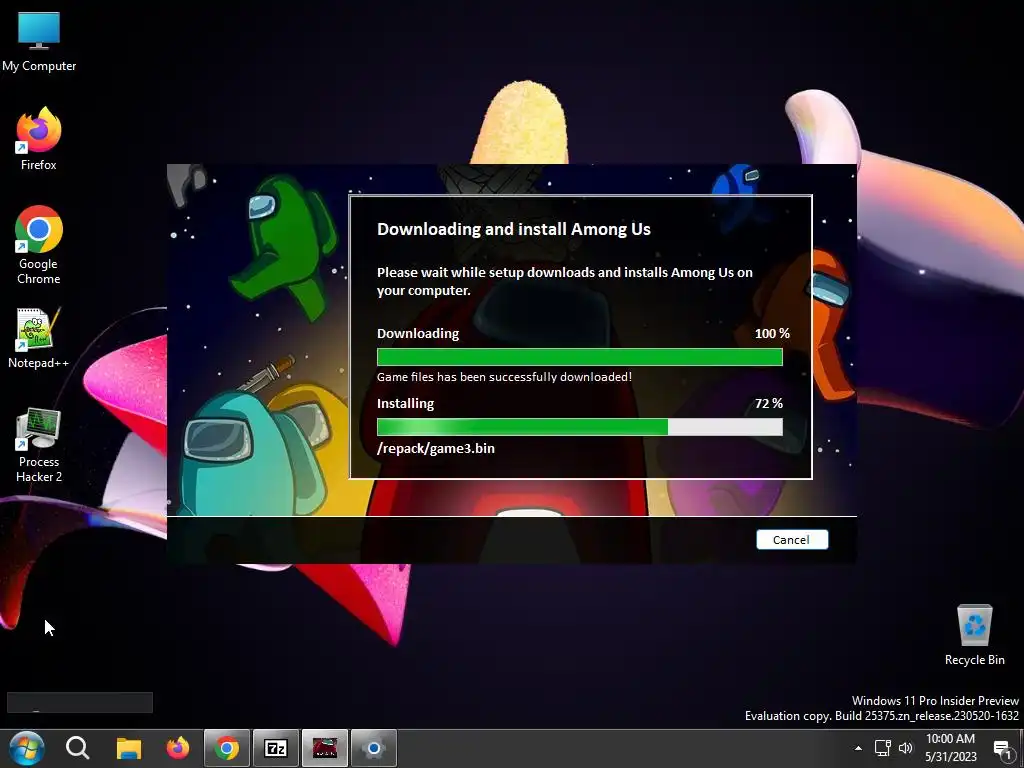1024x768 pixels.
Task: Click the /repack/game3.bin file text
Action: [436, 449]
